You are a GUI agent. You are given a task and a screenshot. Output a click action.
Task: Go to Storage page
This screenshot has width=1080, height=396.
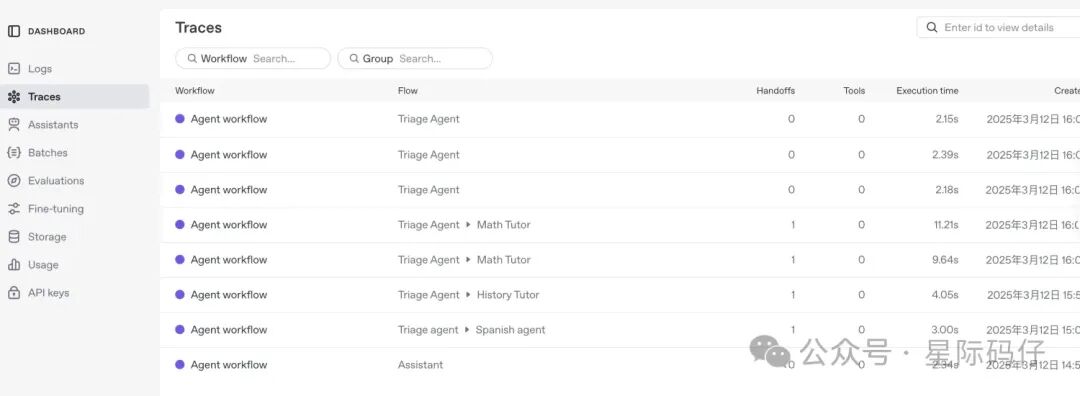pos(47,237)
